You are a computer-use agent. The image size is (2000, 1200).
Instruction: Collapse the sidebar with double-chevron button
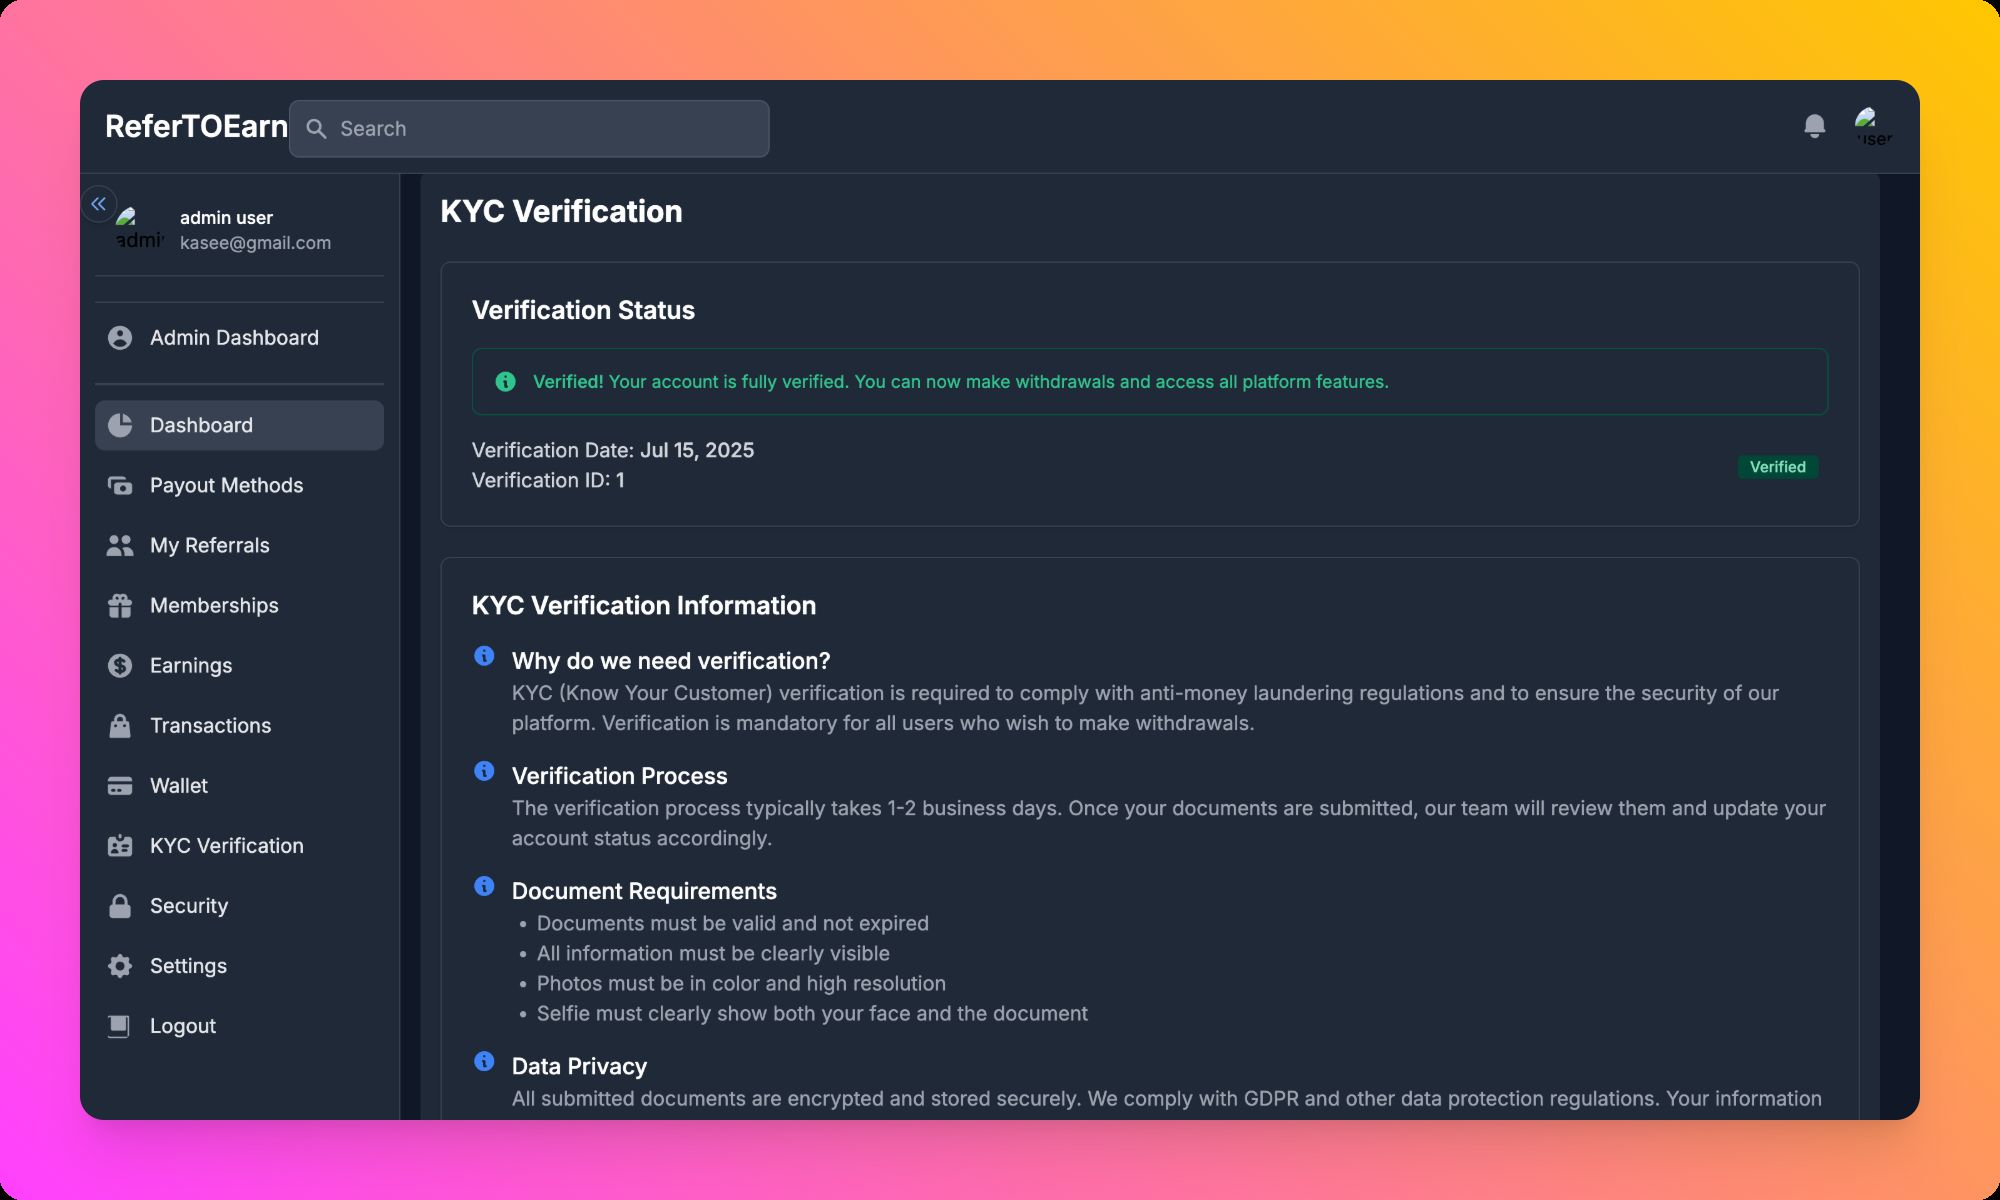click(99, 204)
